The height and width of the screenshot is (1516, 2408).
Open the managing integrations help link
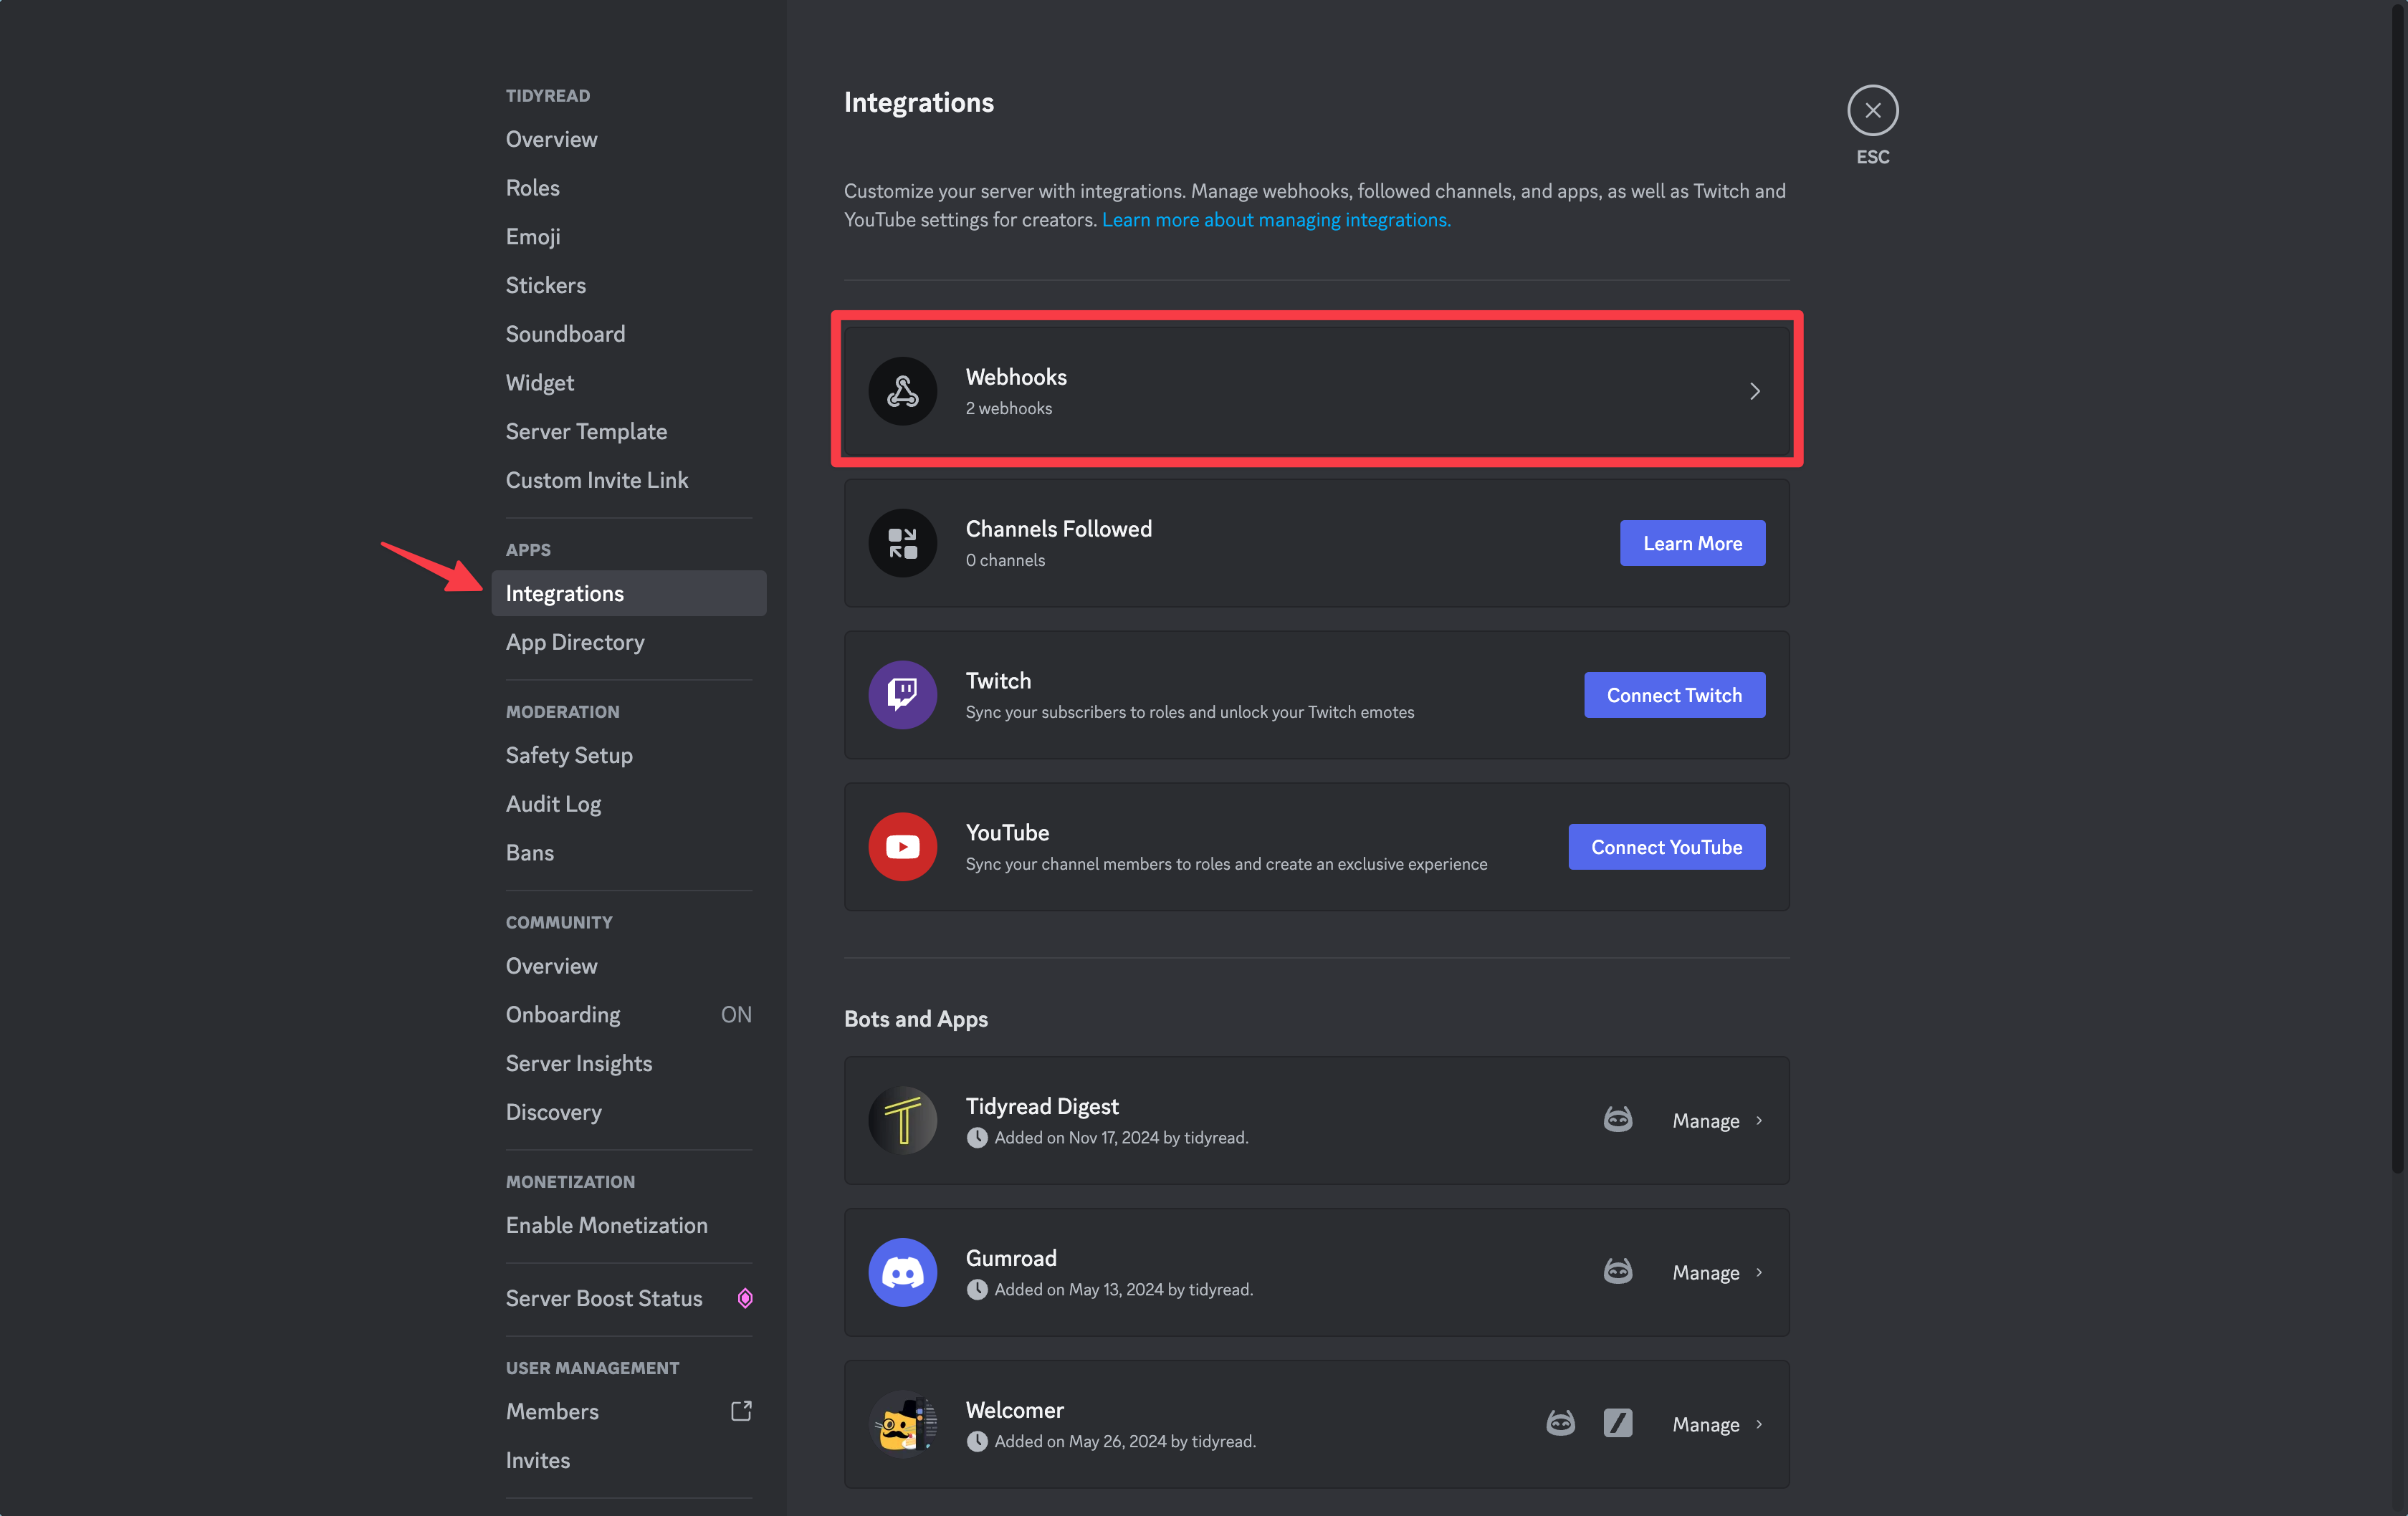click(1276, 220)
